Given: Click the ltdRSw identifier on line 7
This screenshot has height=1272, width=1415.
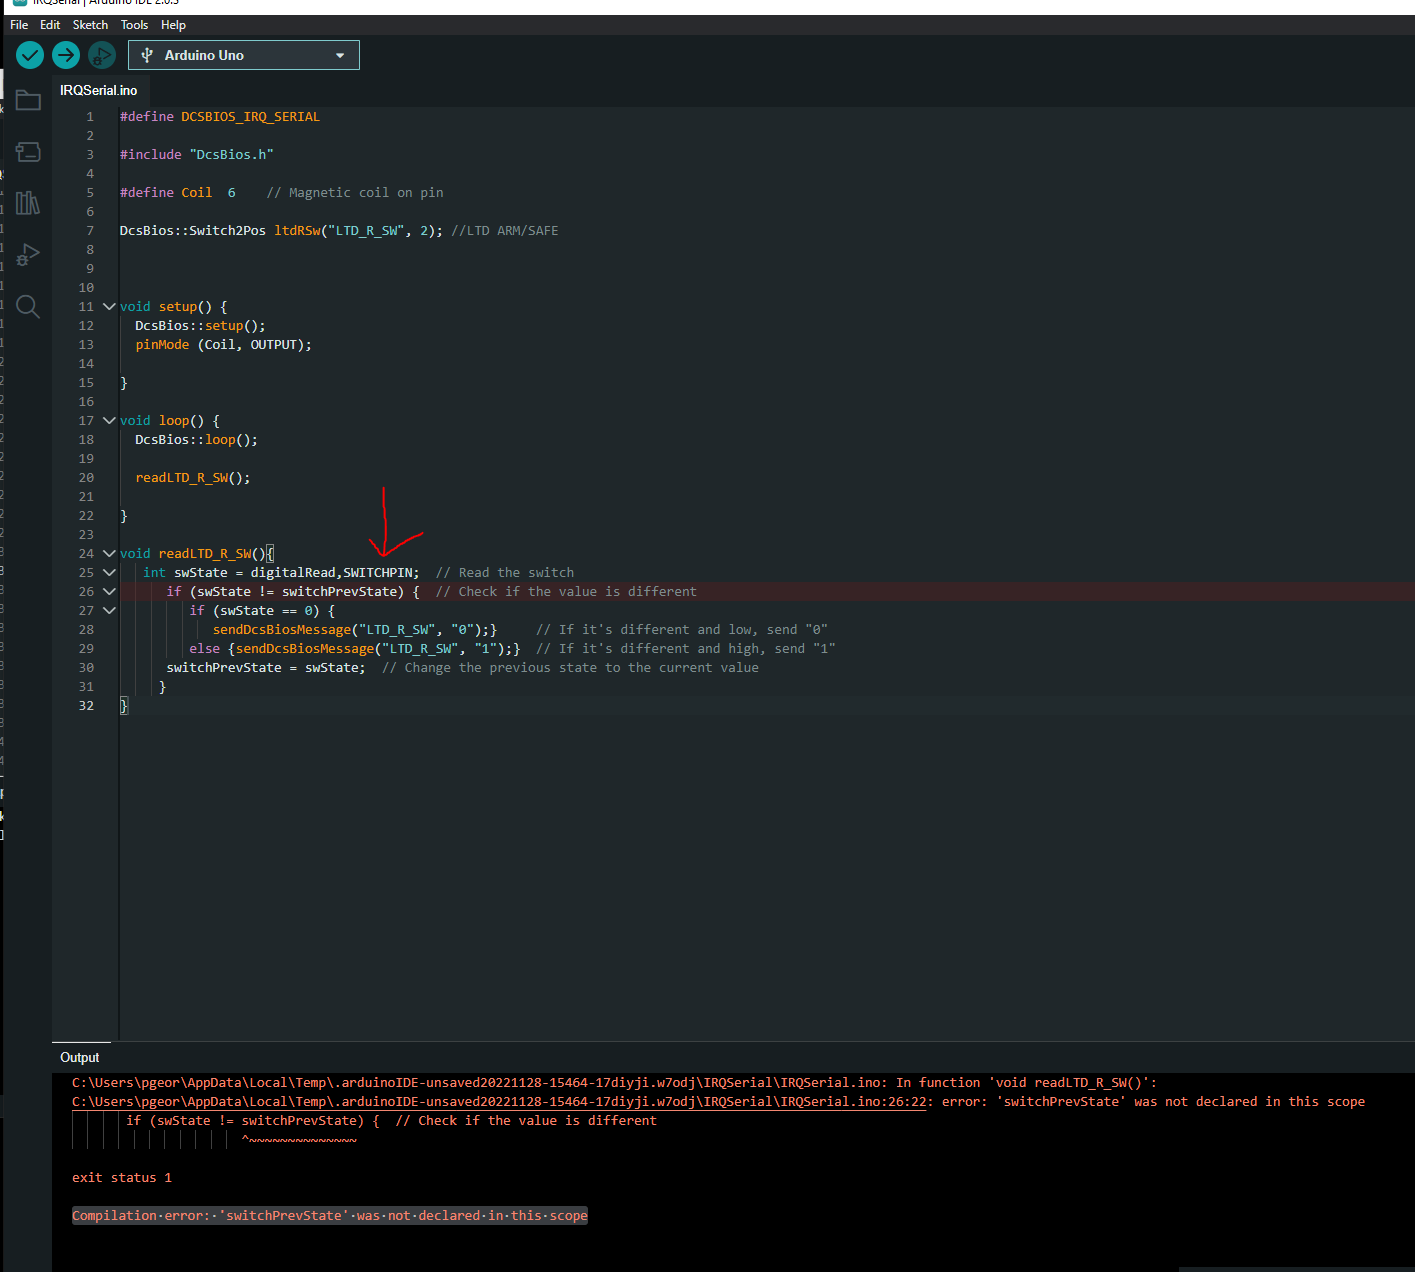Looking at the screenshot, I should tap(297, 231).
